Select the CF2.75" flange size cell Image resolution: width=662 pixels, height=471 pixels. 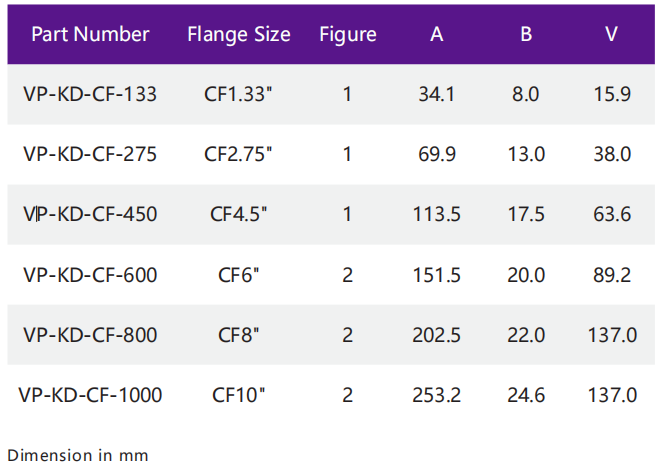pos(239,154)
